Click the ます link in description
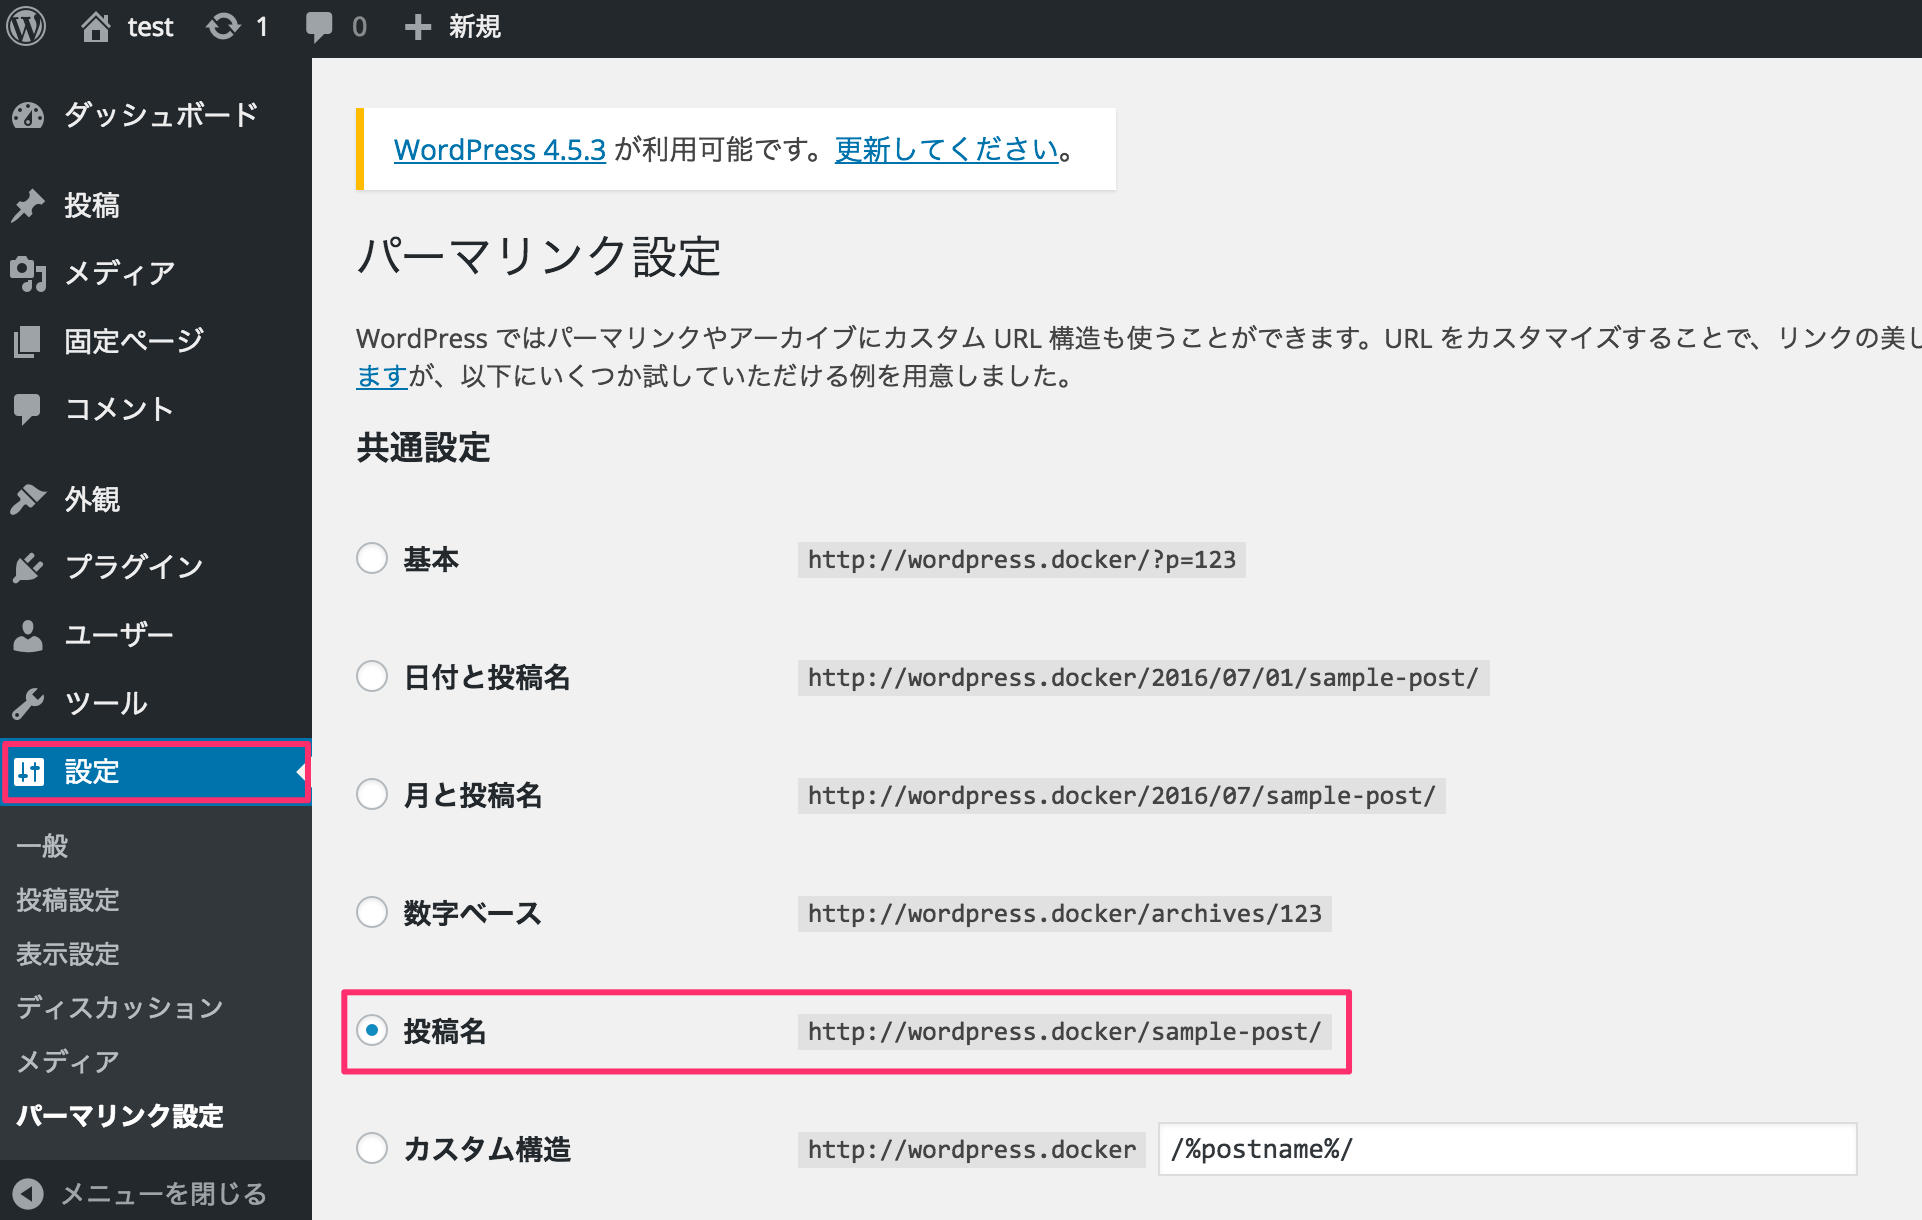The image size is (1922, 1220). click(x=382, y=376)
